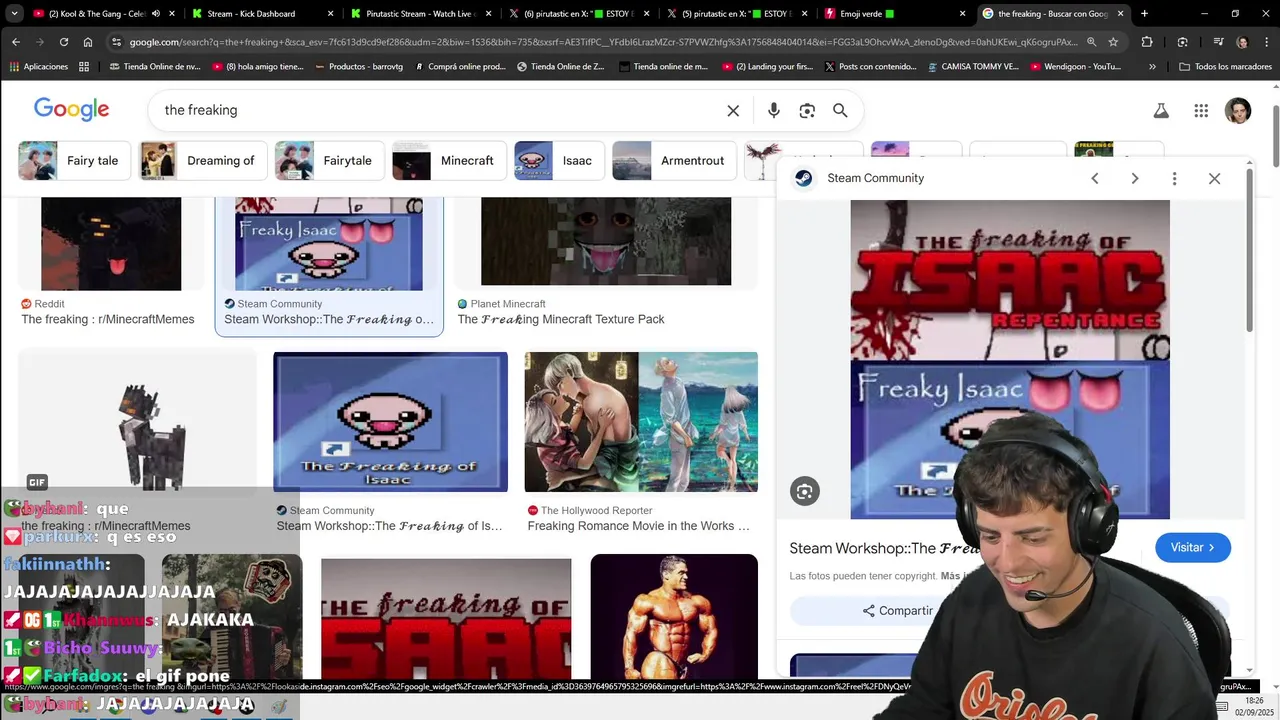Open the Aplicaciones bookmark
The image size is (1280, 720).
(38, 66)
